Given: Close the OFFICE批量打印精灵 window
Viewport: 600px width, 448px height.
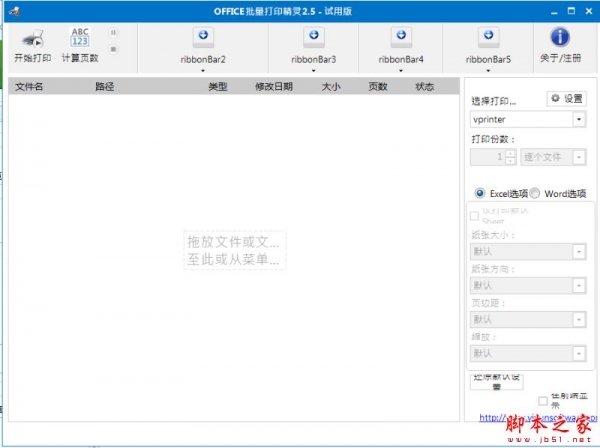Looking at the screenshot, I should click(589, 11).
